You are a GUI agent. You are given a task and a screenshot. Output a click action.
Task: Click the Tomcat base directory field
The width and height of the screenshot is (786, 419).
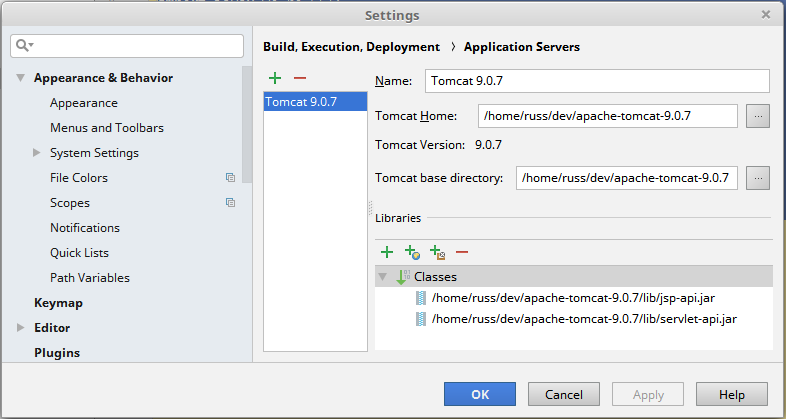[x=627, y=178]
